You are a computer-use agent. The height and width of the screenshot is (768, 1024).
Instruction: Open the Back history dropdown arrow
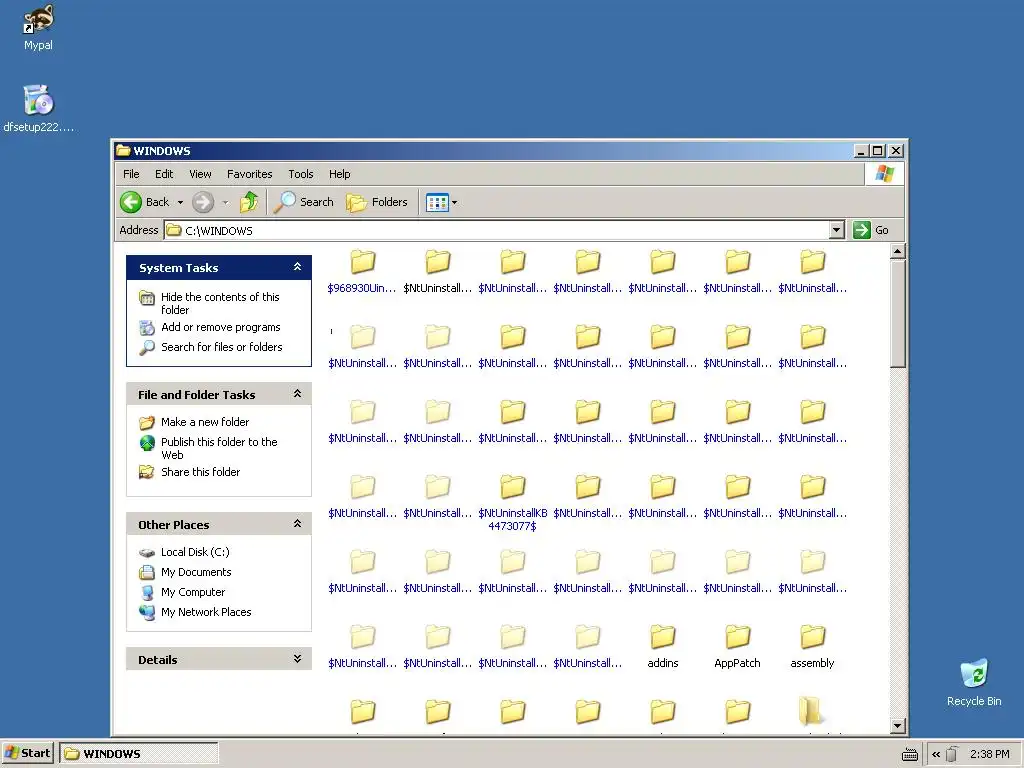180,202
